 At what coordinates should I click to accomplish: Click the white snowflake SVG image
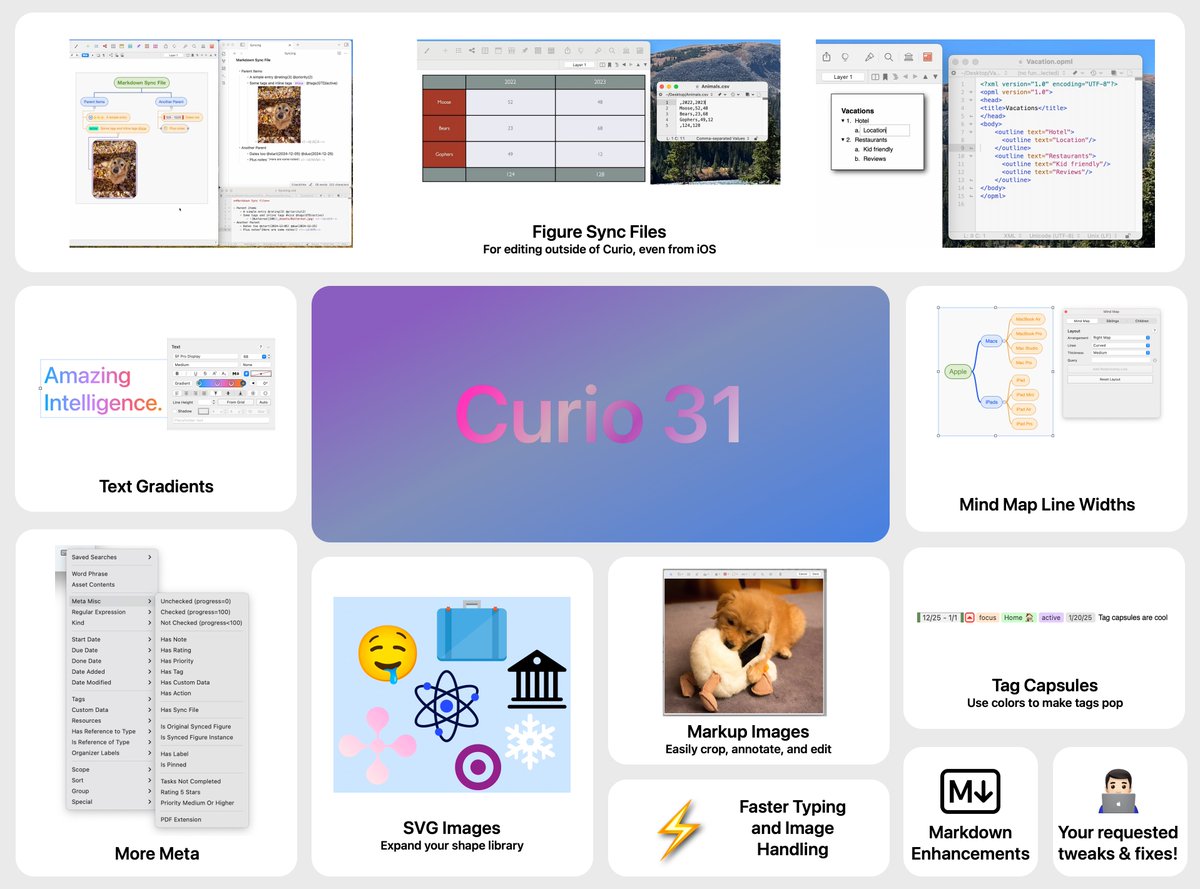530,742
